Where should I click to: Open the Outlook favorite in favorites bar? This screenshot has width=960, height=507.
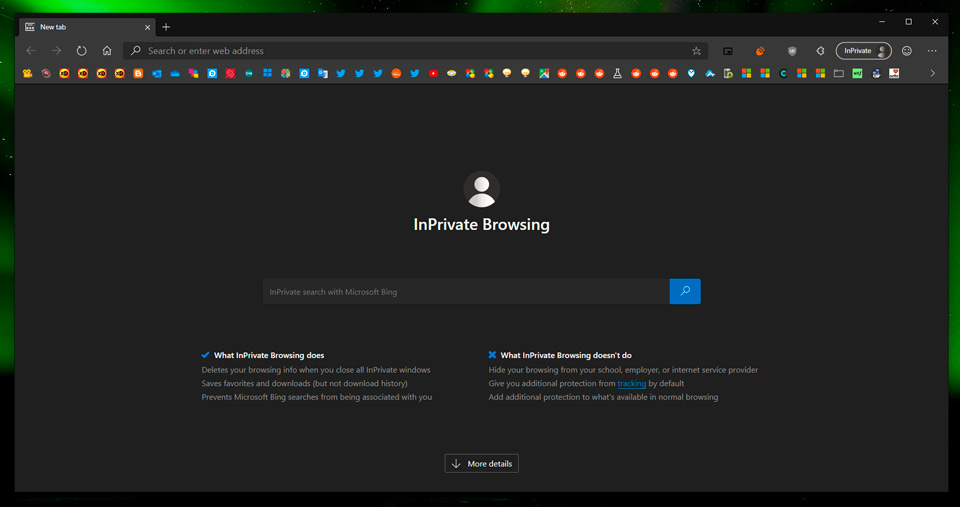157,73
